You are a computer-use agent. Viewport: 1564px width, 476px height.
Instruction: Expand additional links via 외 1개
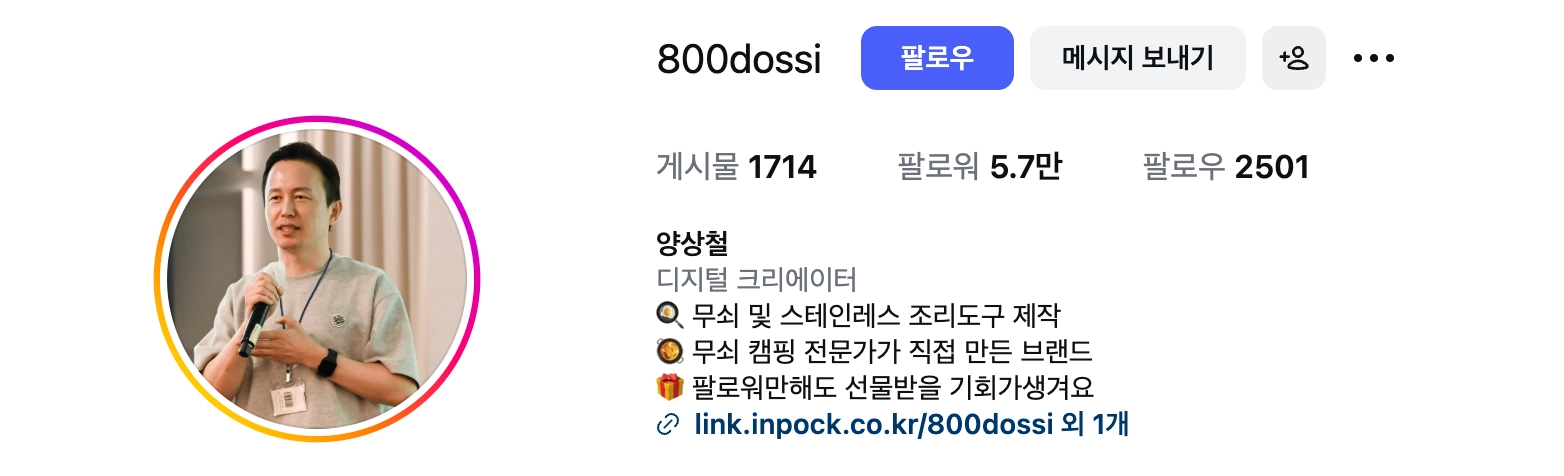[1095, 424]
